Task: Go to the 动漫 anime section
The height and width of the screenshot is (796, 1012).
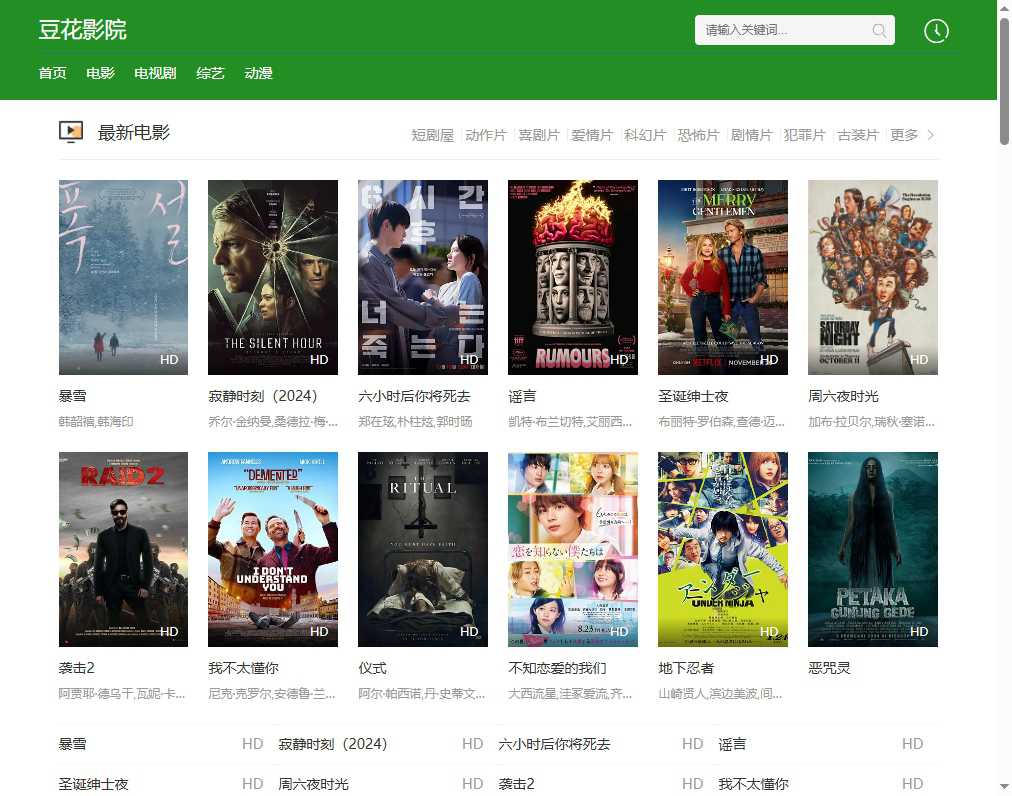Action: click(258, 73)
